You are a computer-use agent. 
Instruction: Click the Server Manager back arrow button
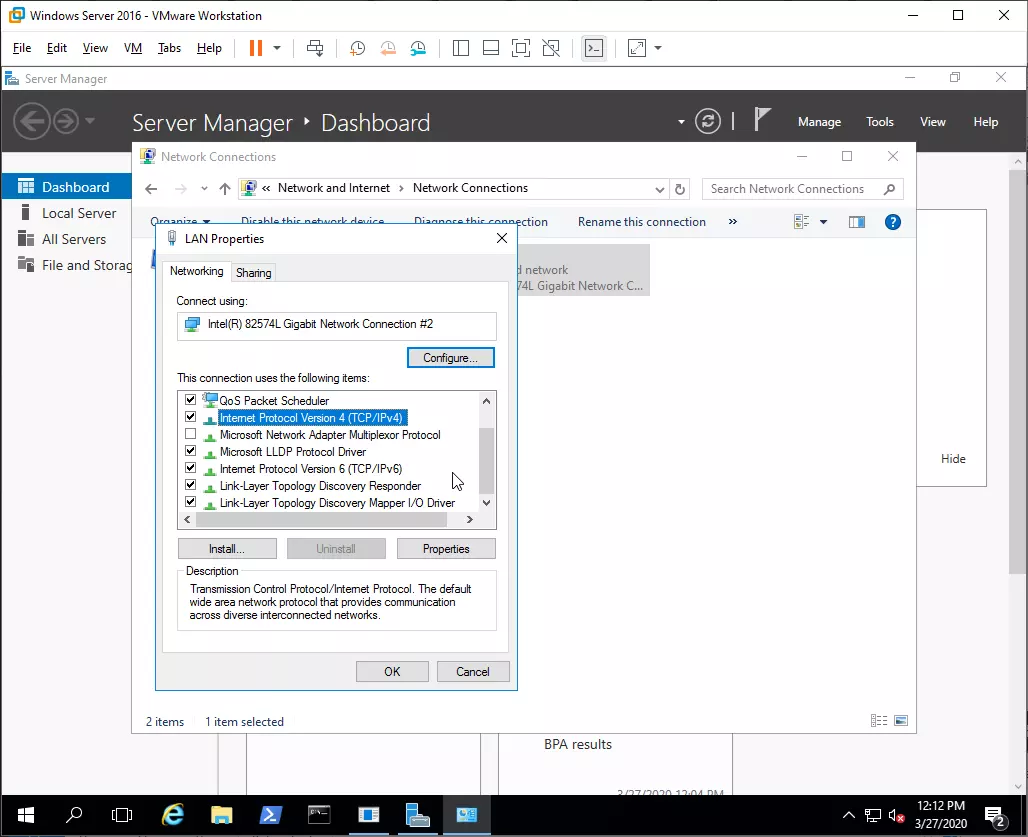coord(31,121)
